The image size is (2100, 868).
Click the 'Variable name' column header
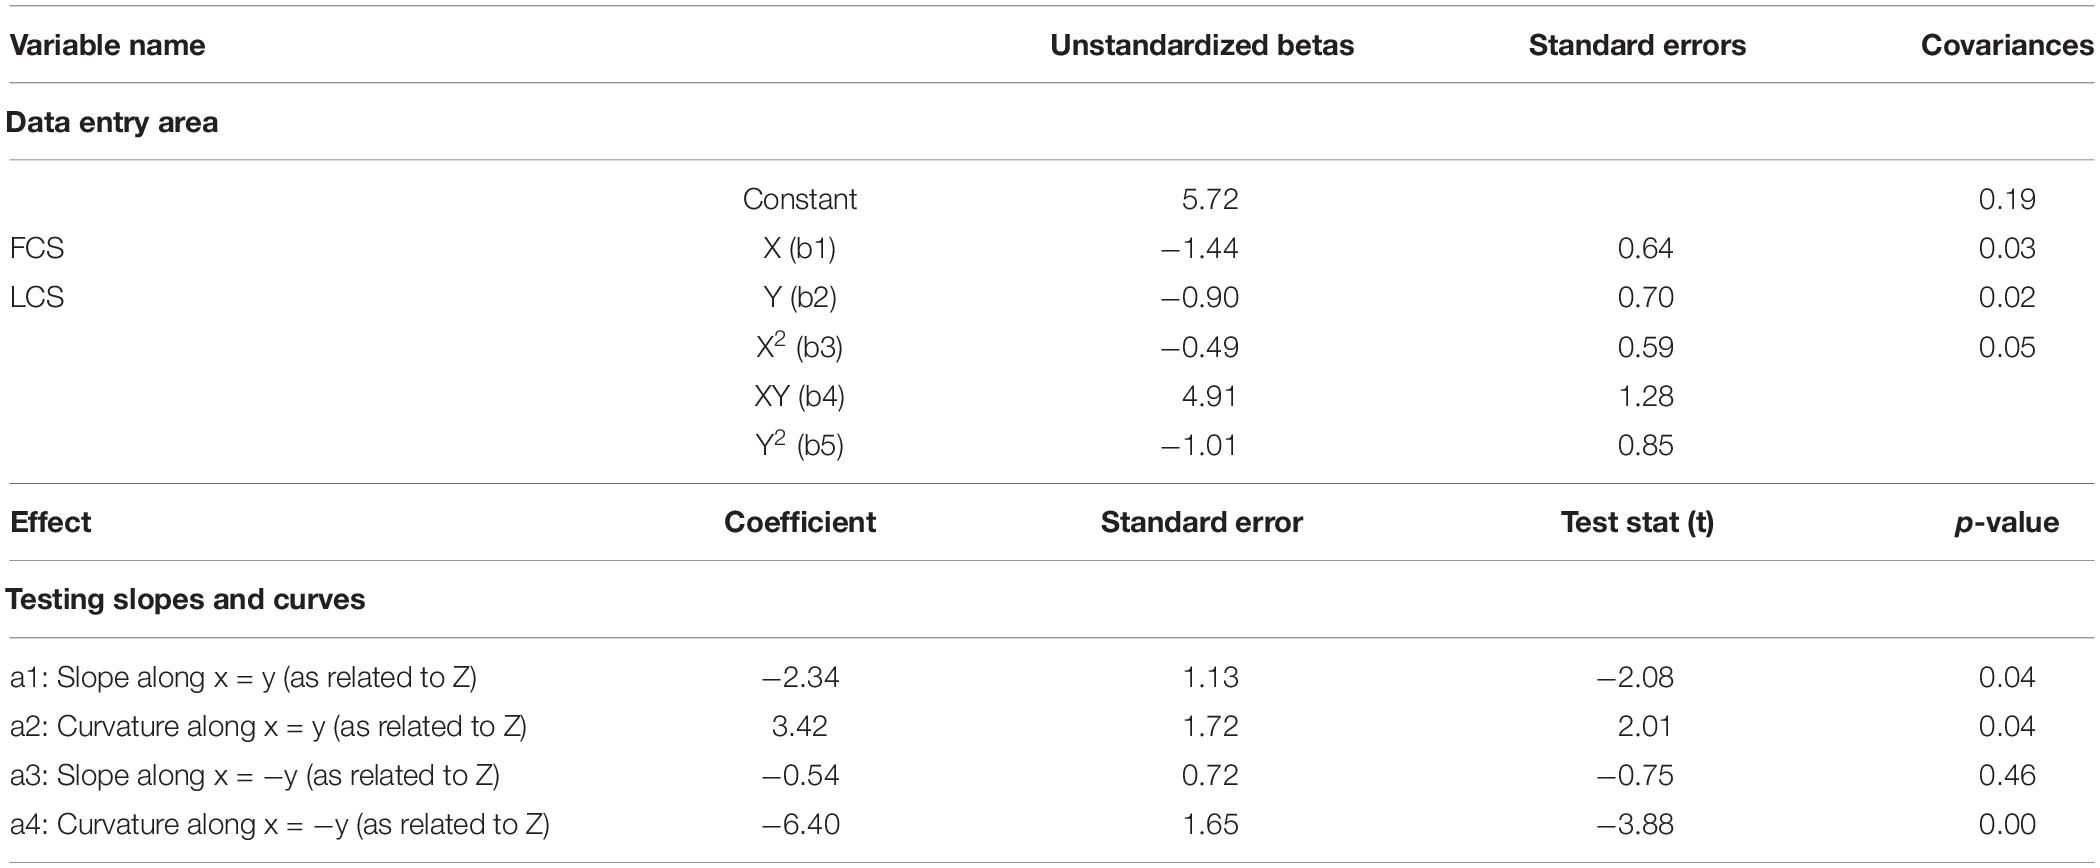tap(108, 45)
